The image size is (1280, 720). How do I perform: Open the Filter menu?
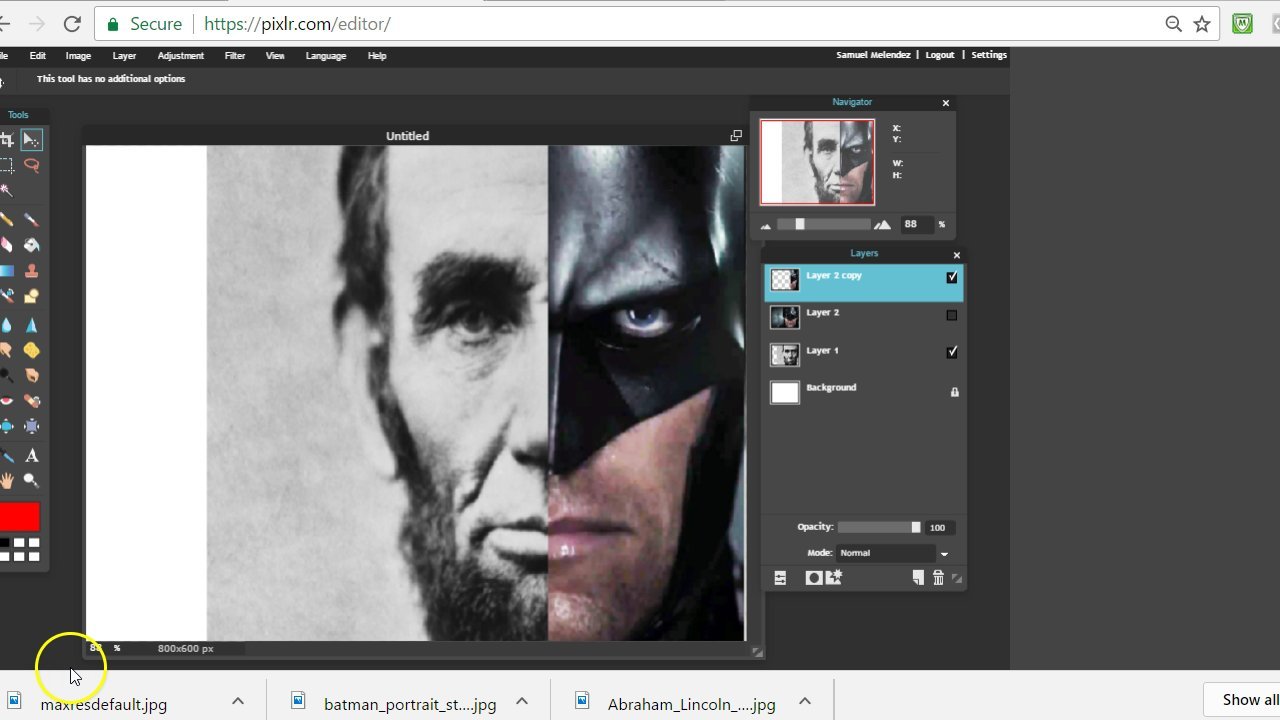[235, 56]
